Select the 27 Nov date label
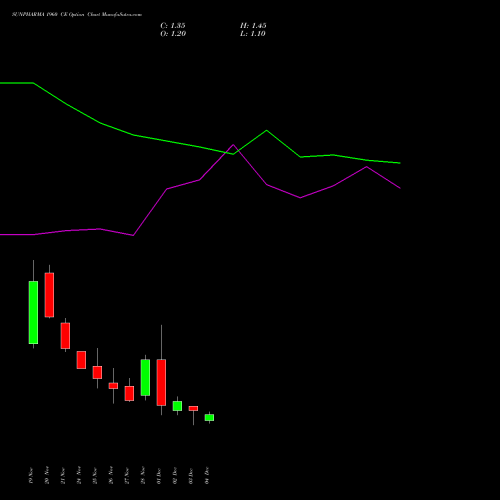 [x=127, y=476]
